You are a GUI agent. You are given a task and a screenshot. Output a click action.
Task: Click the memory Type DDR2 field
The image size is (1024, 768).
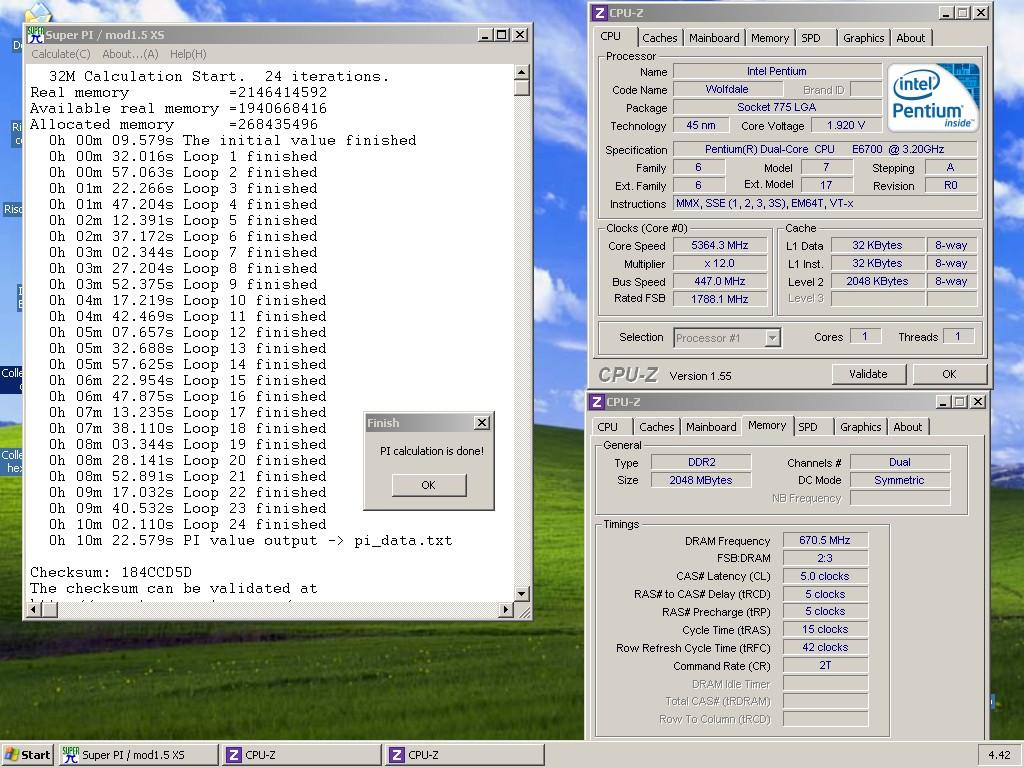[x=701, y=462]
